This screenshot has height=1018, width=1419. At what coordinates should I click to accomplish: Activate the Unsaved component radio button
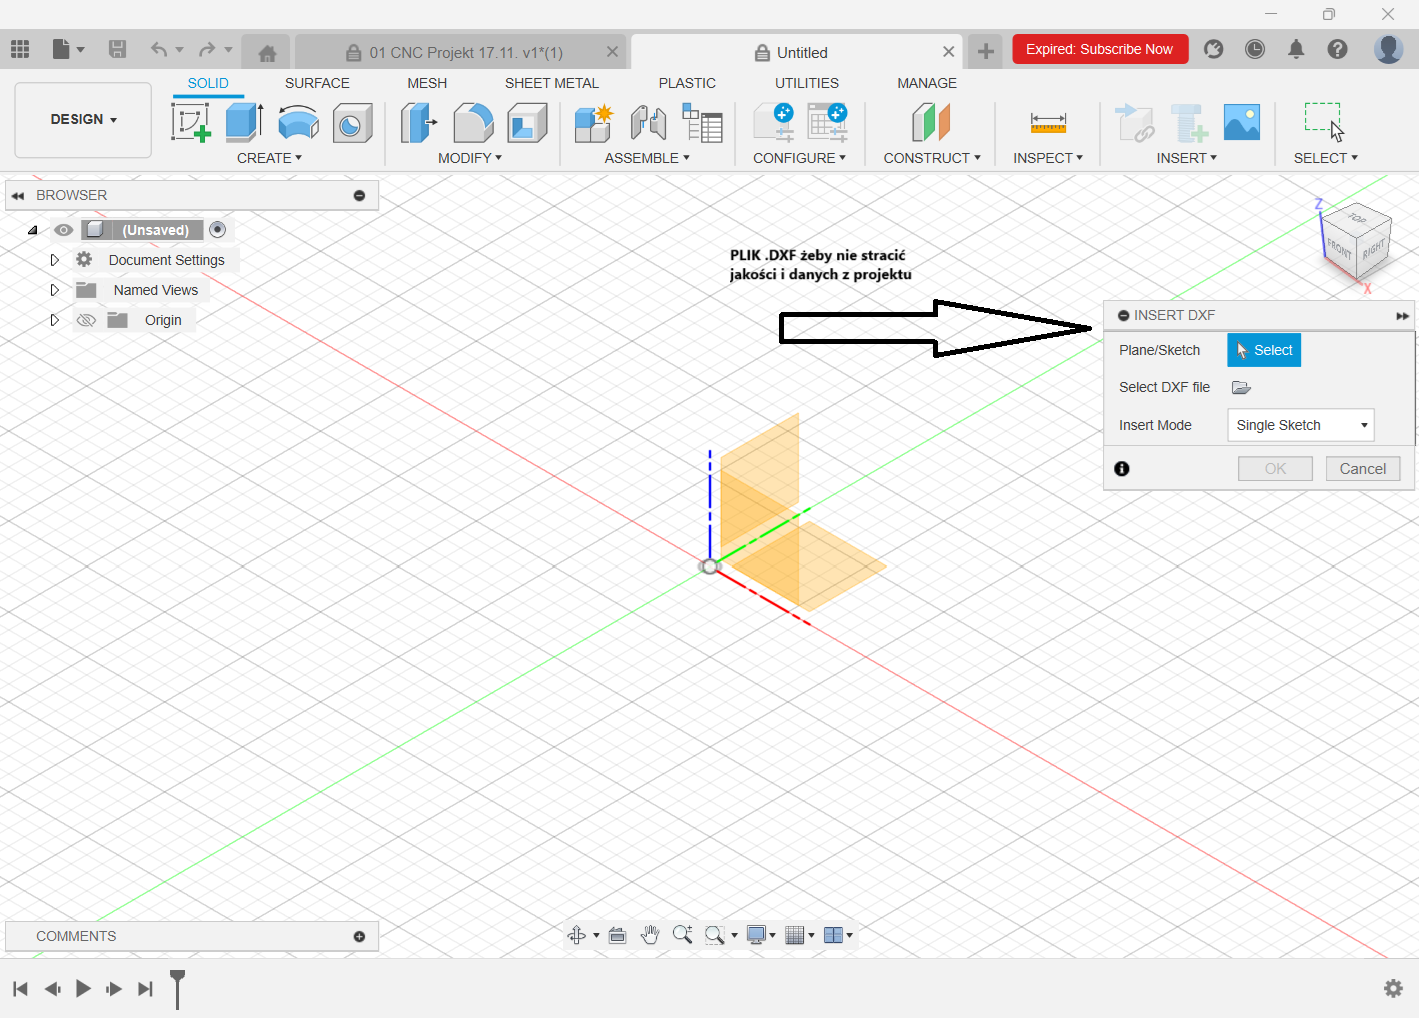pos(217,230)
